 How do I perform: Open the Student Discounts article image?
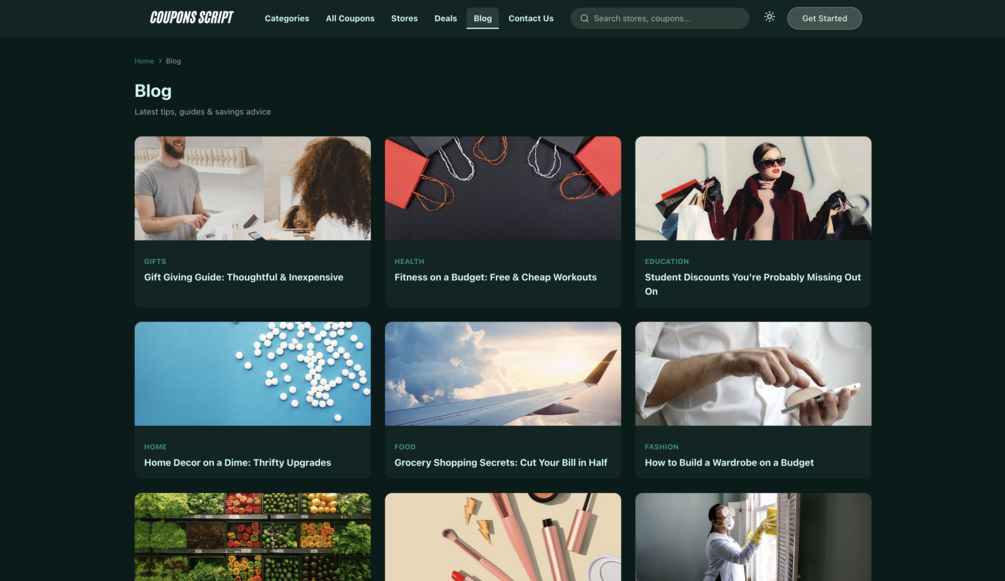(x=753, y=188)
